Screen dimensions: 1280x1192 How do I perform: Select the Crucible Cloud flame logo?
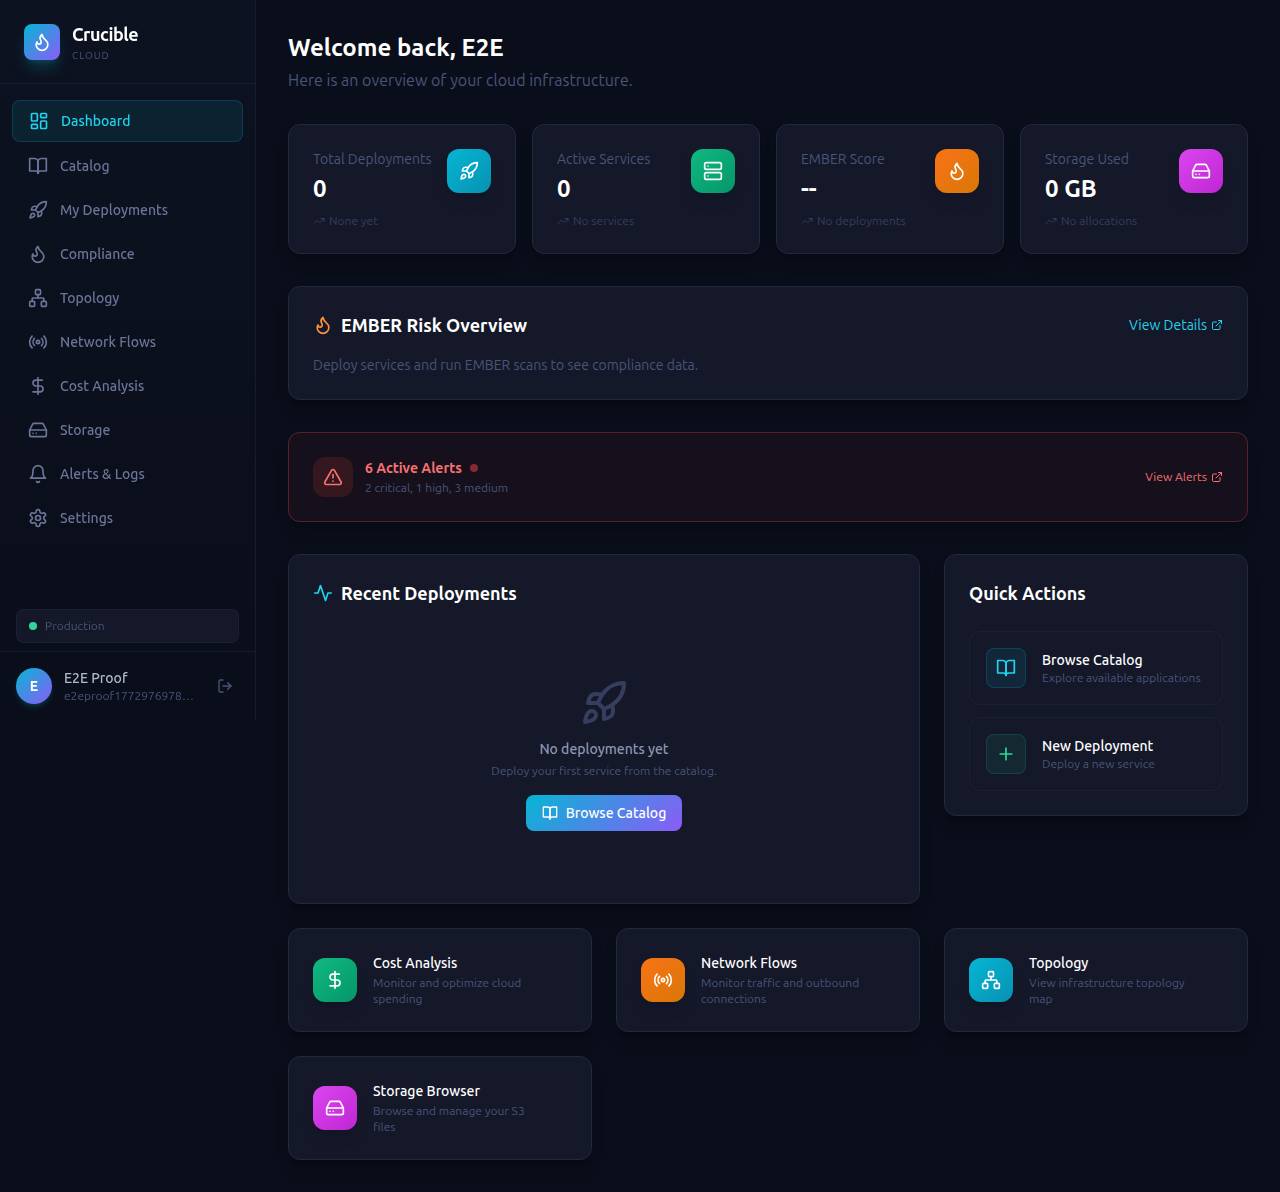pos(41,42)
